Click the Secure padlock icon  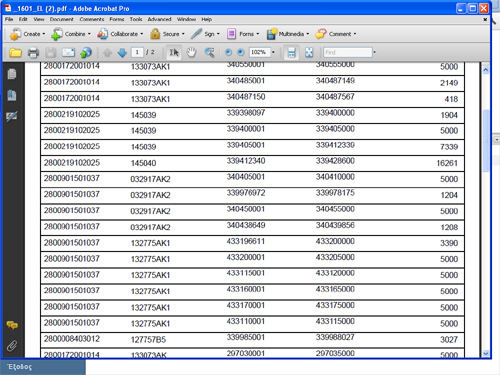[x=155, y=34]
